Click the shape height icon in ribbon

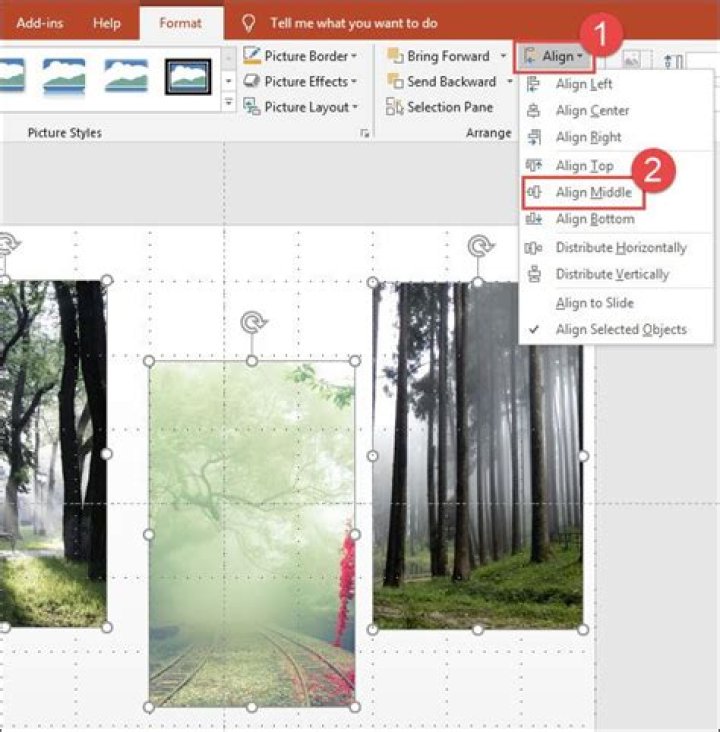(673, 61)
